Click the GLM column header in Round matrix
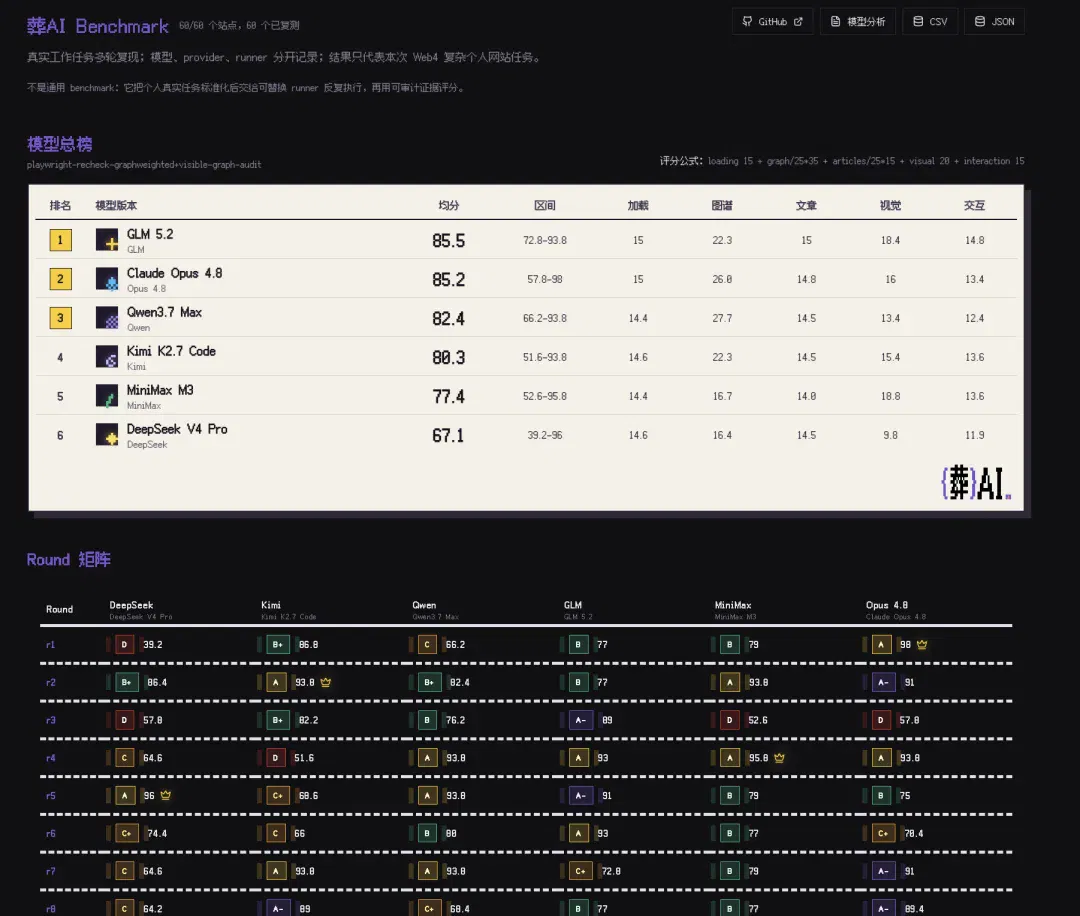Viewport: 1080px width, 916px height. [x=572, y=605]
